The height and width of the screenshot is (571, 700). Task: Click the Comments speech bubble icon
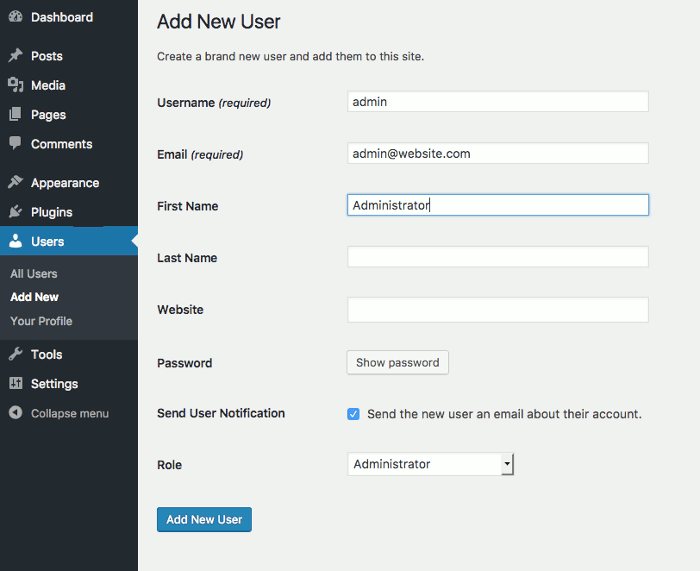point(15,143)
